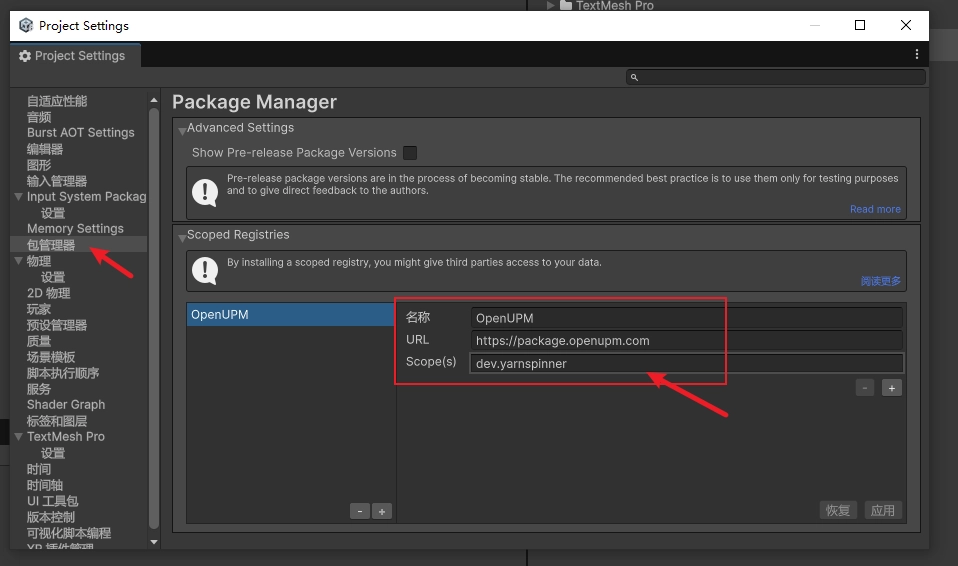Image resolution: width=958 pixels, height=566 pixels.
Task: Click the 名称 field containing OpenUPM
Action: pyautogui.click(x=687, y=318)
